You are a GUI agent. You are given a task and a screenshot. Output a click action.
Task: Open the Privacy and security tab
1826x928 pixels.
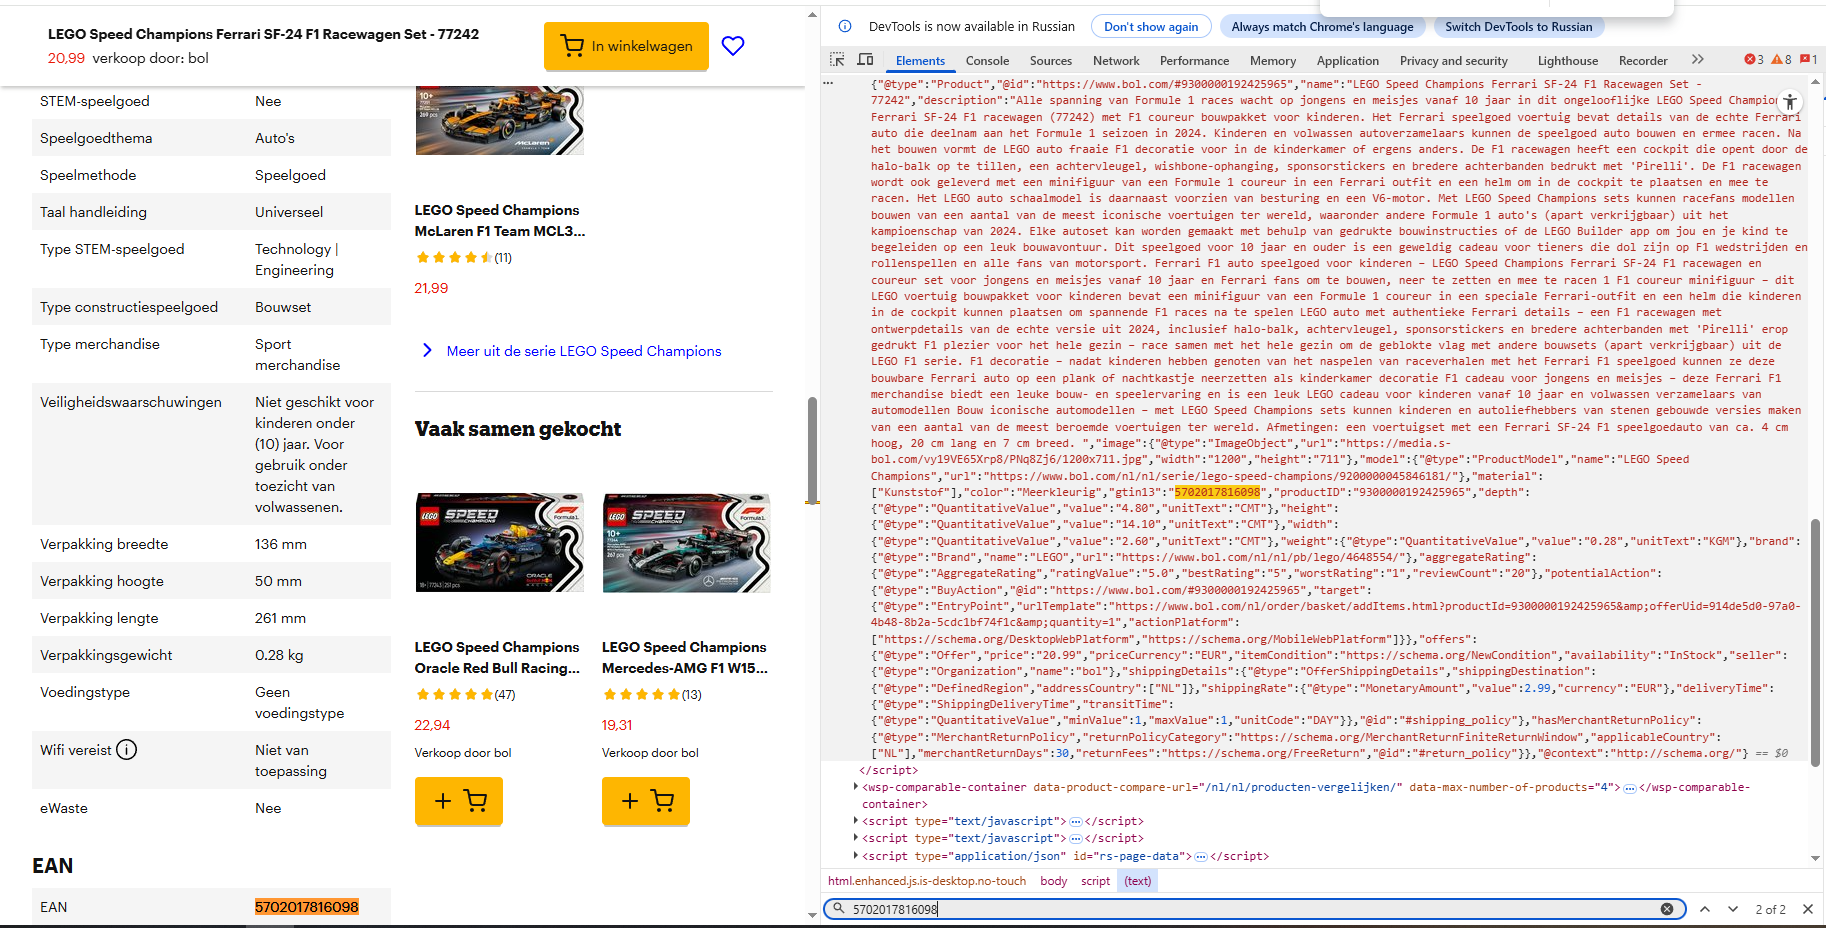pos(1453,61)
